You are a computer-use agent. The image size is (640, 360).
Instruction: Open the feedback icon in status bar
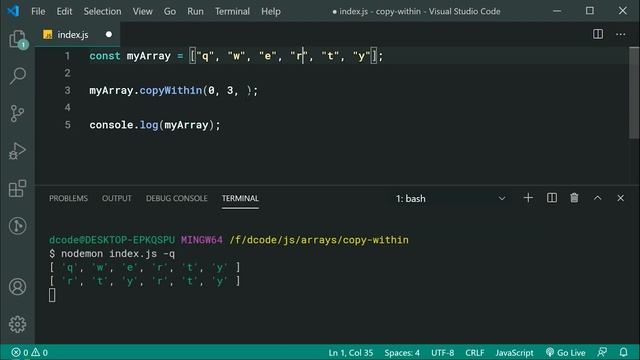602,352
